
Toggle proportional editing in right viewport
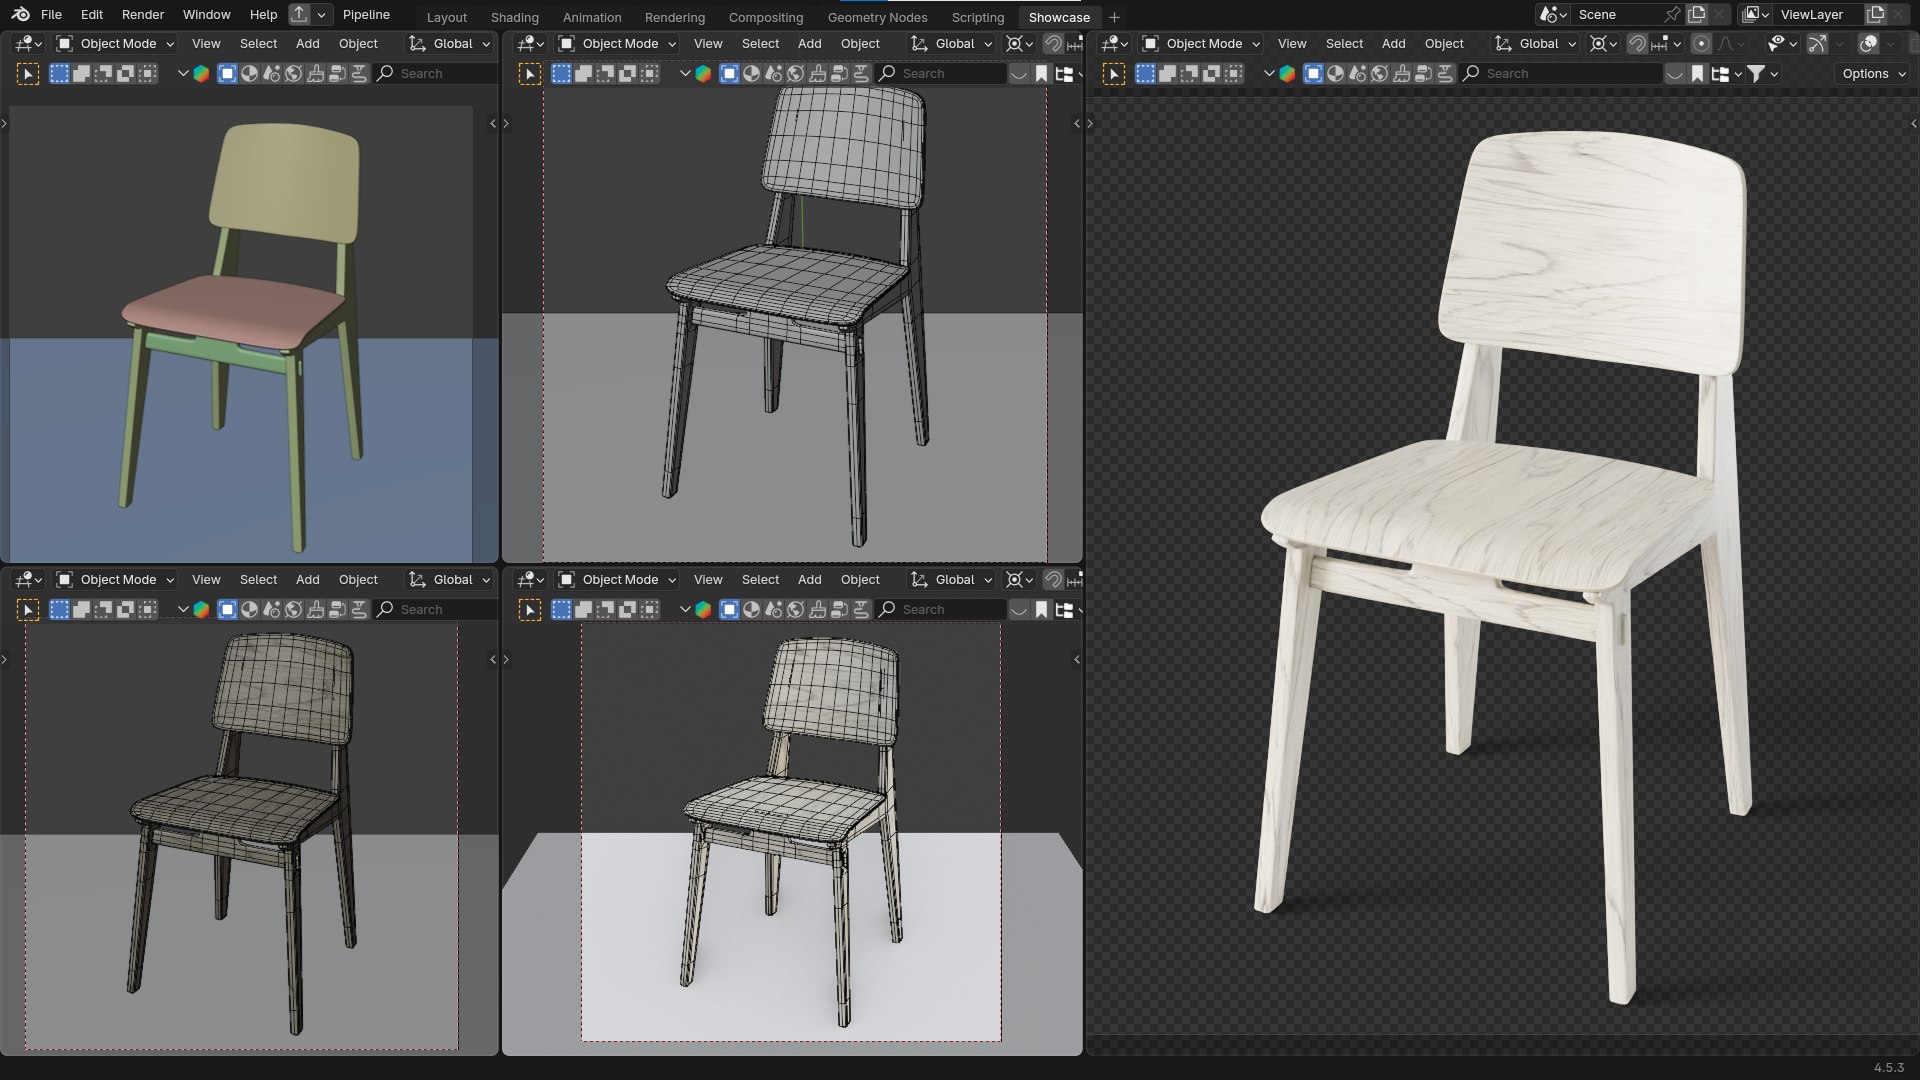pyautogui.click(x=1701, y=44)
